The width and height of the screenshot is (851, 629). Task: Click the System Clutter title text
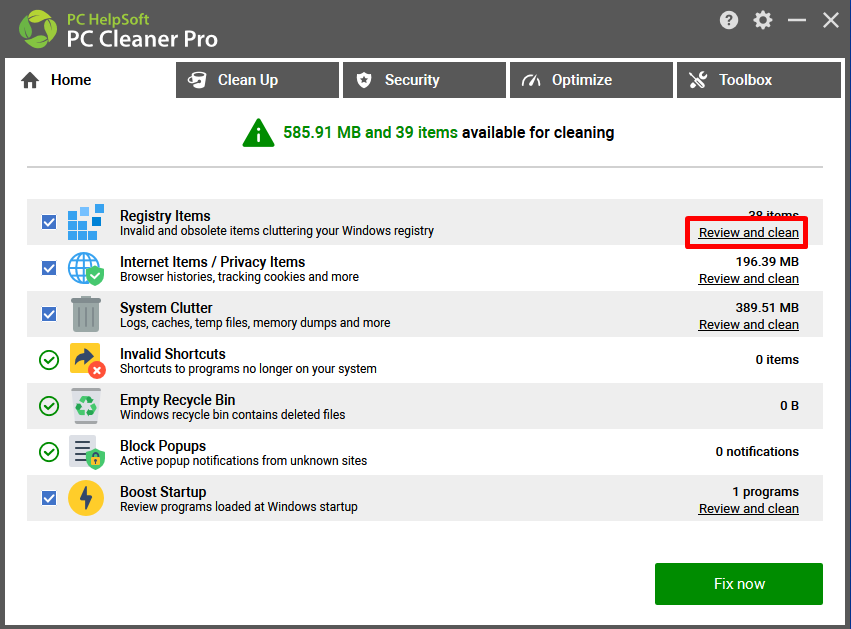(x=166, y=308)
